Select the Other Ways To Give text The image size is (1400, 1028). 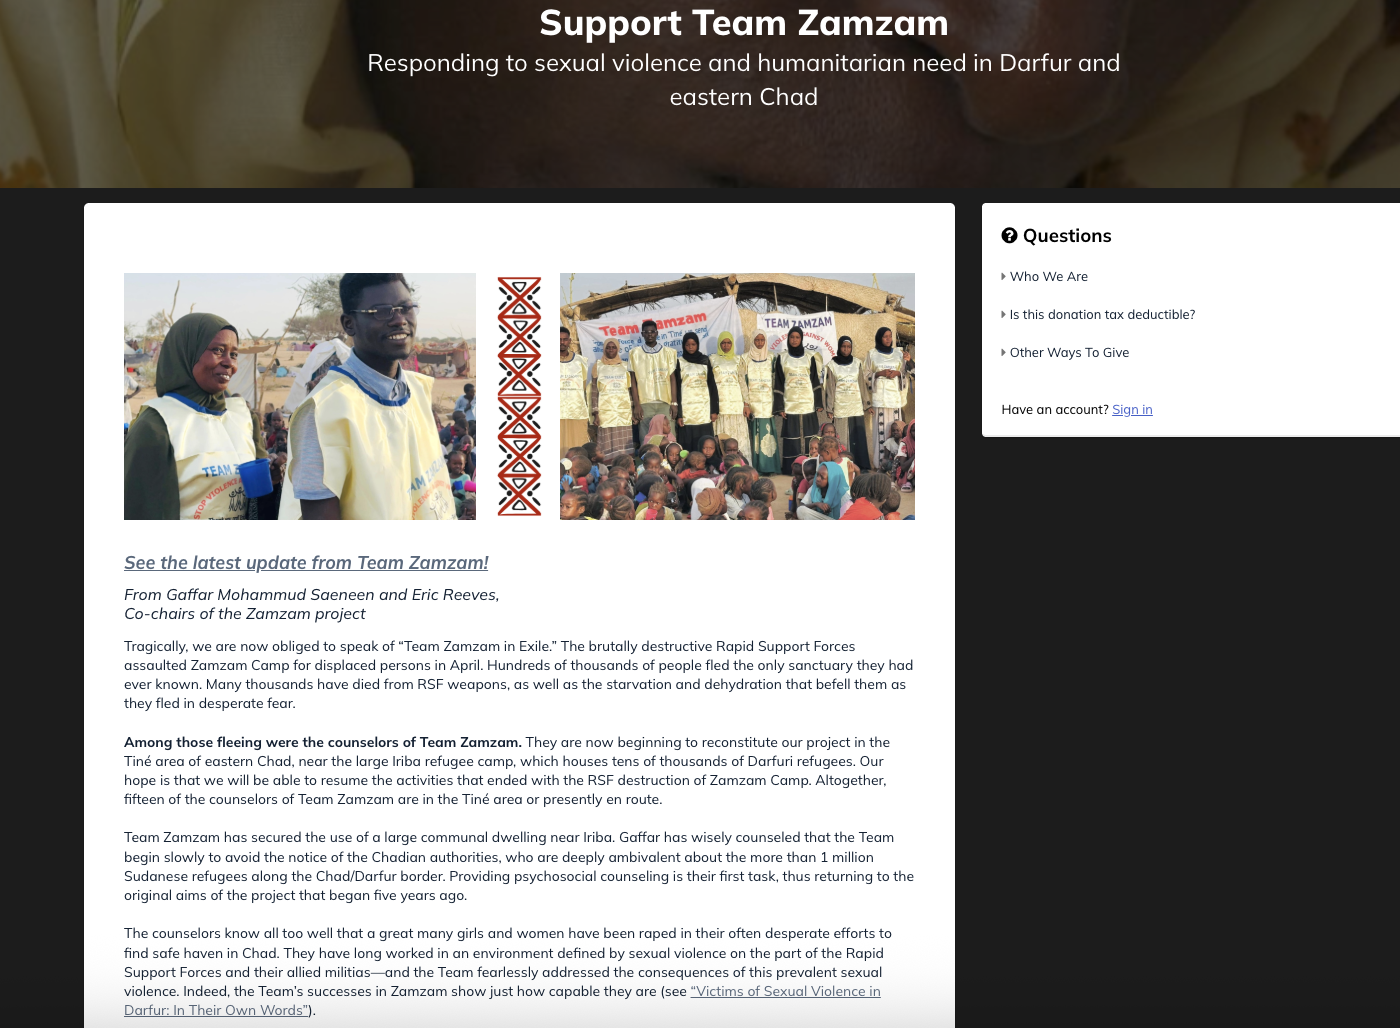(1069, 353)
